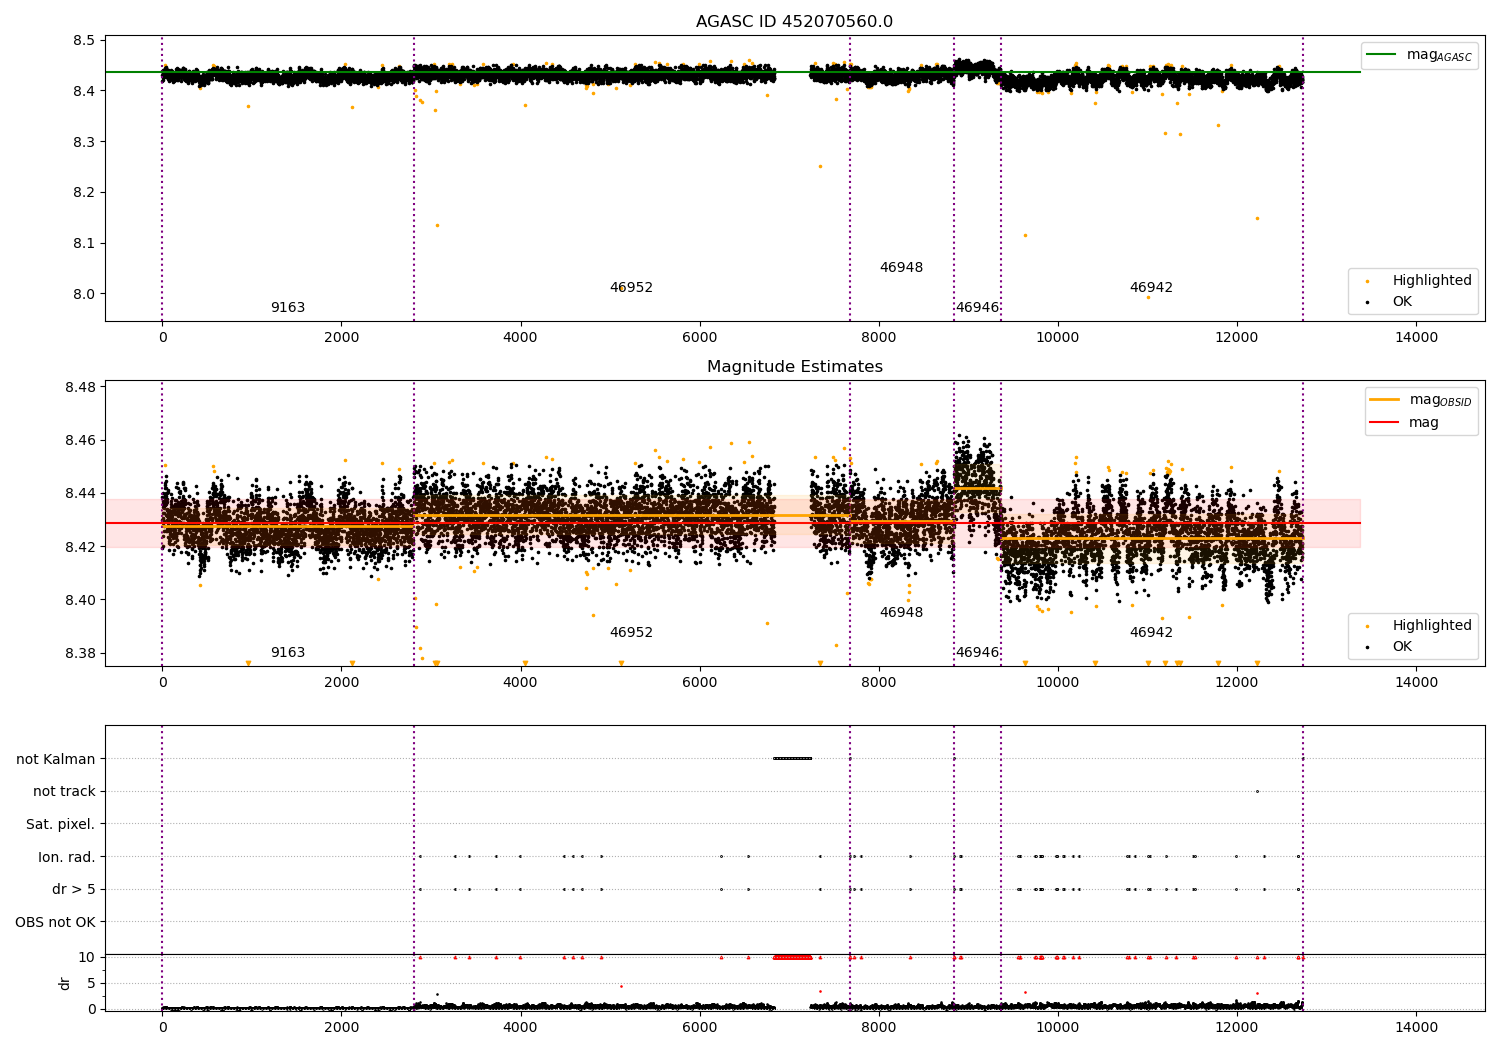
Task: Click the 8.38 y-tick on middle plot
Action: click(80, 653)
